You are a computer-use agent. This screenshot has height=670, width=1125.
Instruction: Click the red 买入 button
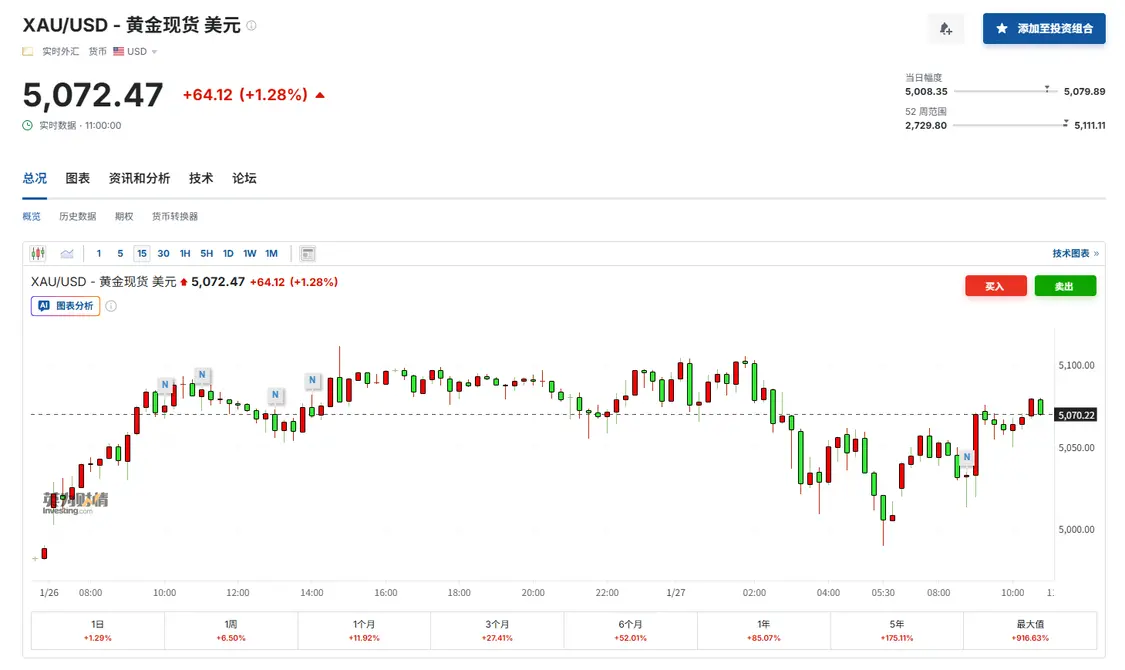(995, 286)
